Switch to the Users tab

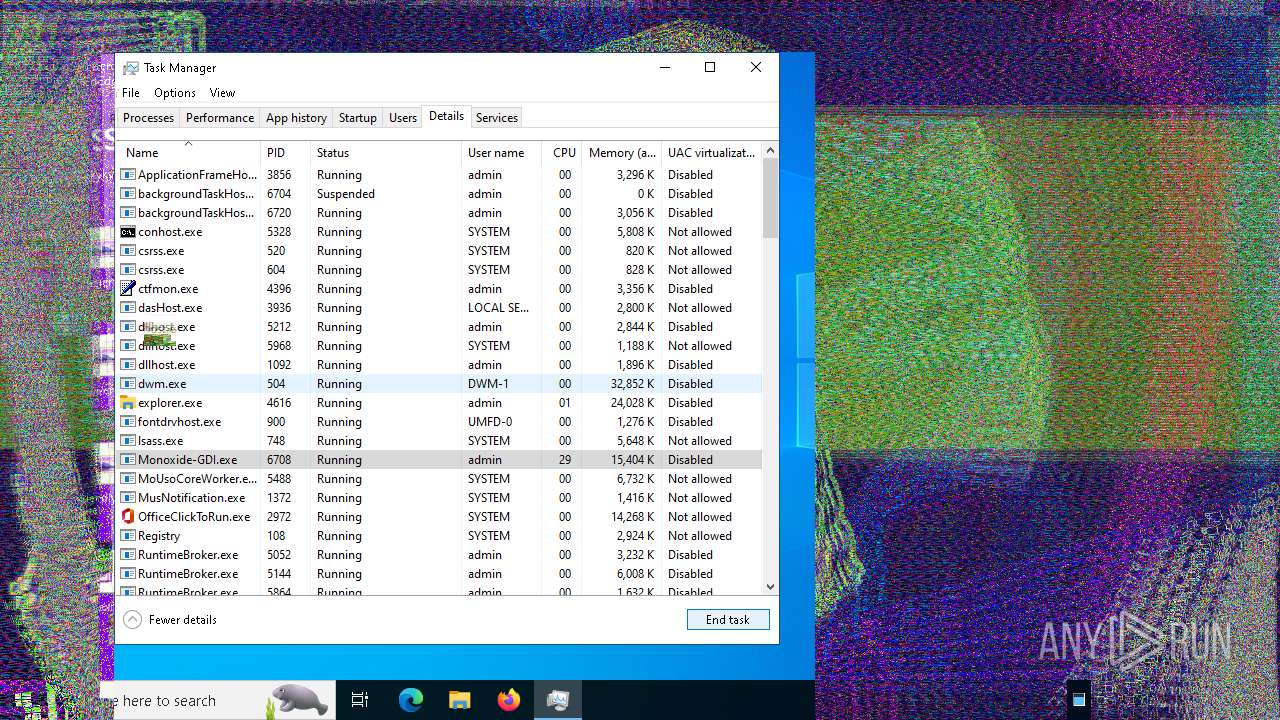(x=403, y=118)
